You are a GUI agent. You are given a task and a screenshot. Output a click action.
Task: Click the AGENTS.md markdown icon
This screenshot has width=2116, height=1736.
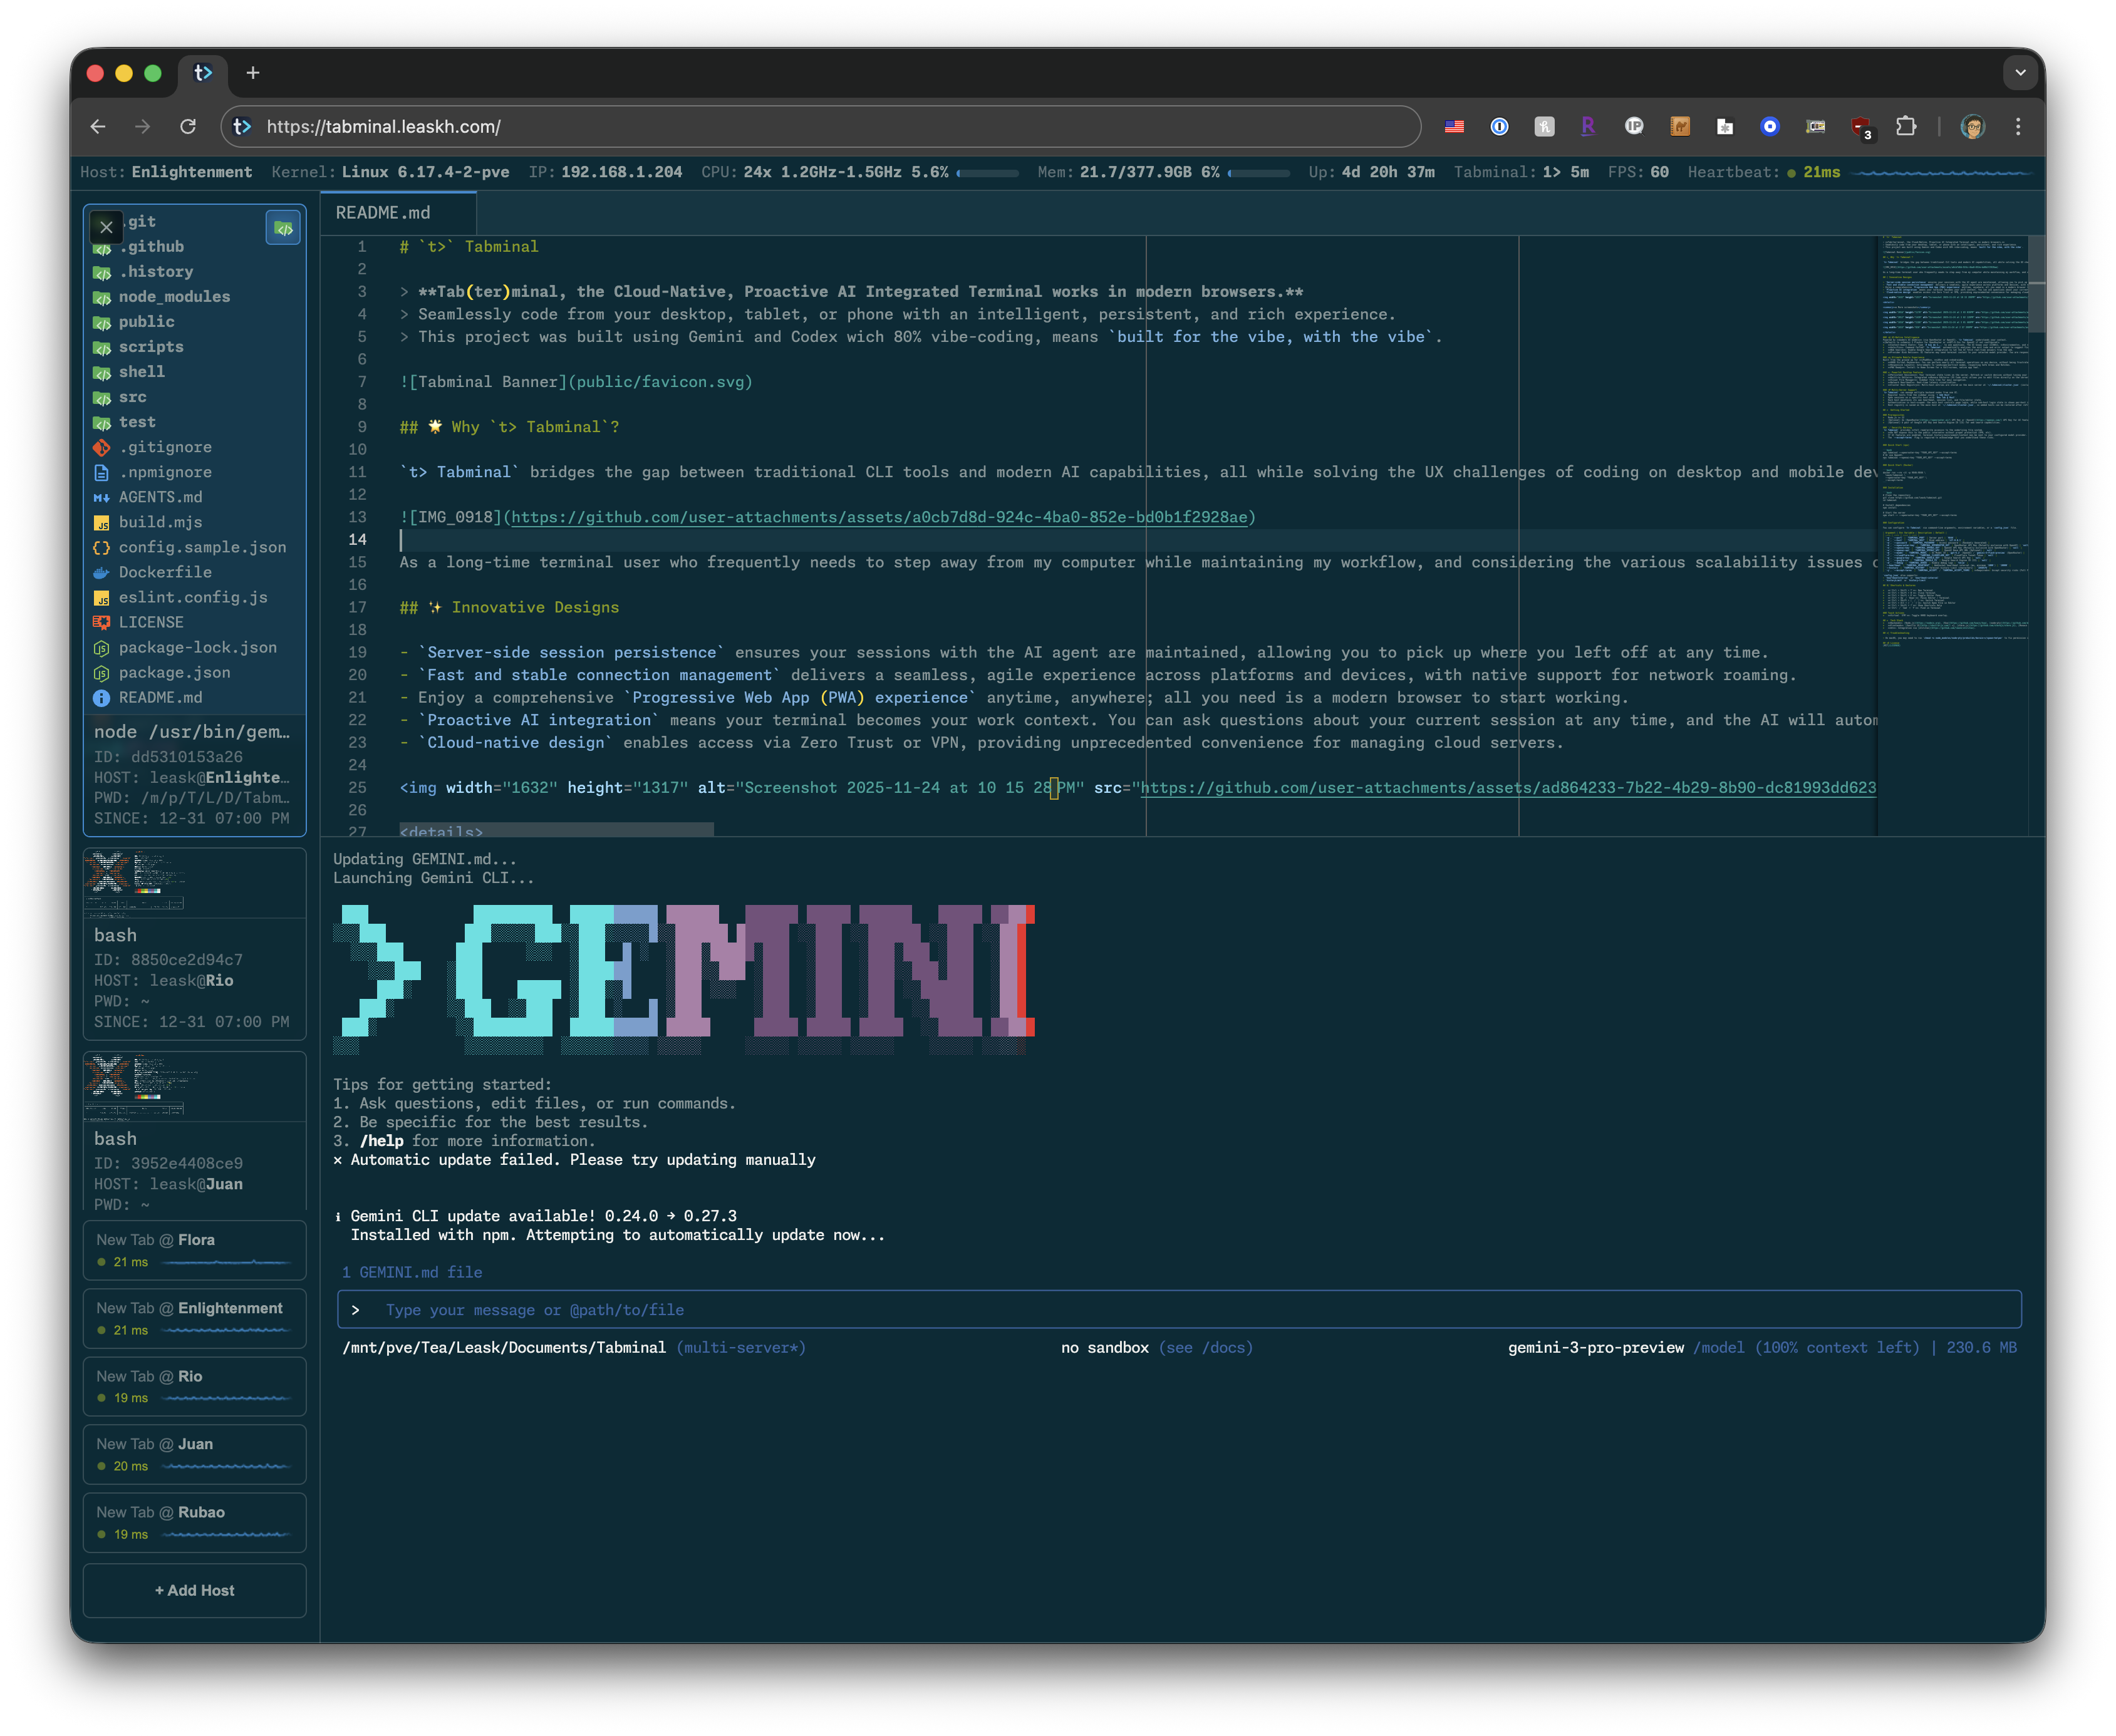coord(101,498)
